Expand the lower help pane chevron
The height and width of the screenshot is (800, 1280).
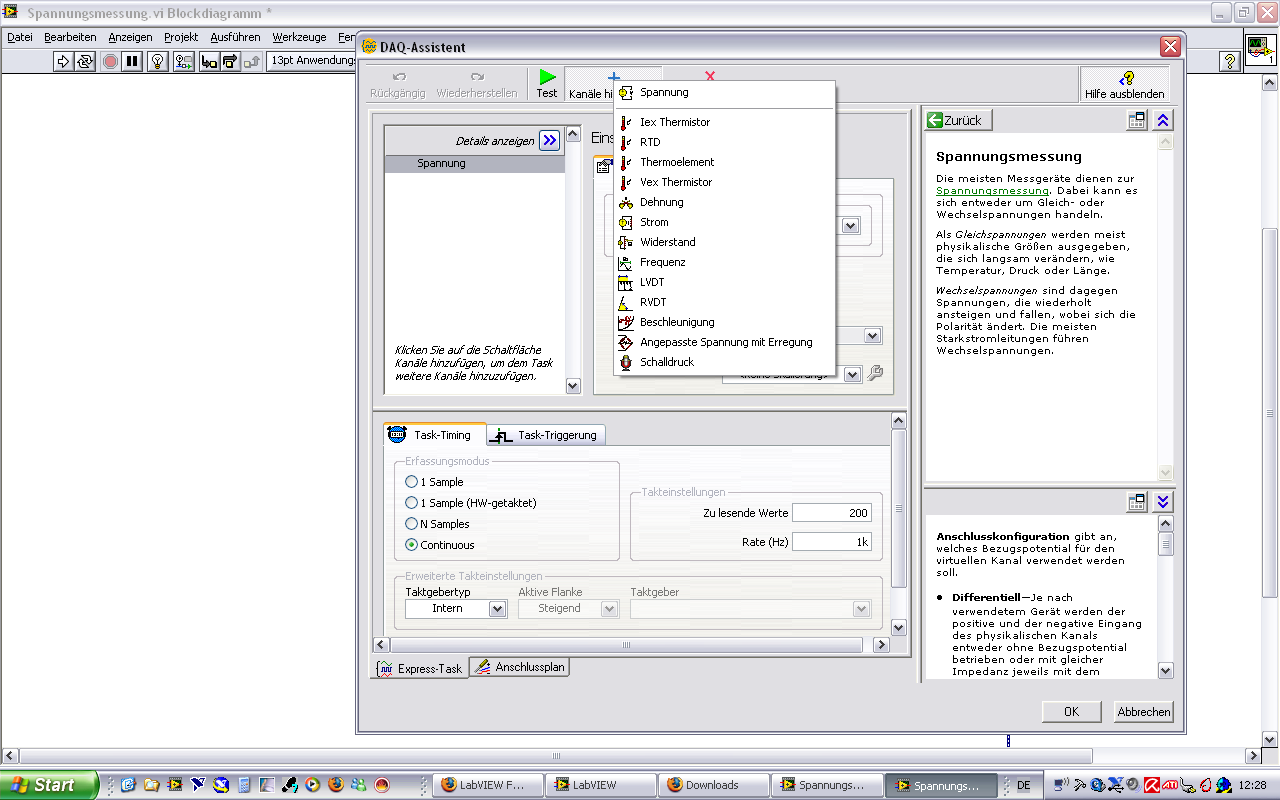[x=1162, y=502]
